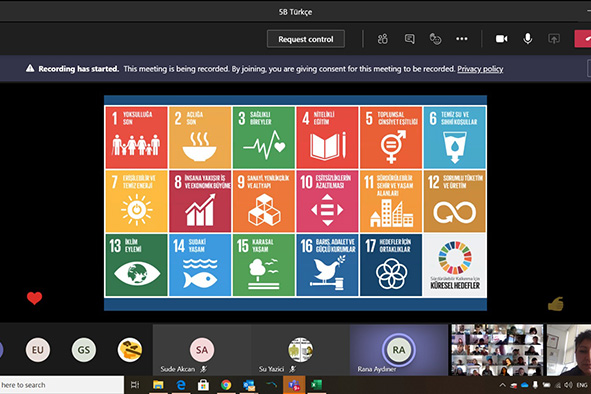Select the Rana Aydiner participant tile
591x394 pixels.
399,350
